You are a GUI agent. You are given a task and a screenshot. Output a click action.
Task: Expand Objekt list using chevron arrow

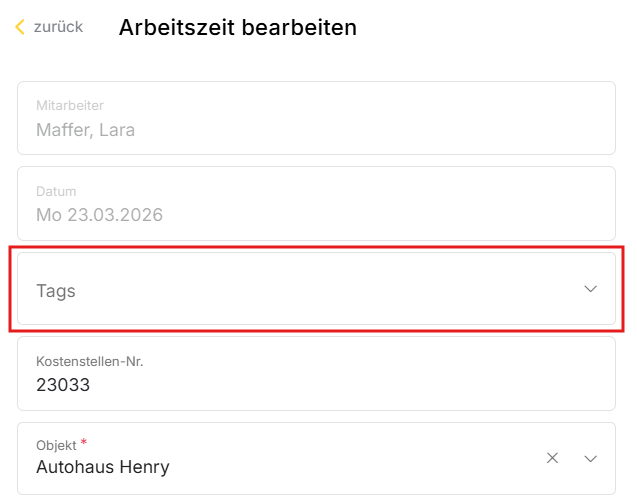[590, 458]
